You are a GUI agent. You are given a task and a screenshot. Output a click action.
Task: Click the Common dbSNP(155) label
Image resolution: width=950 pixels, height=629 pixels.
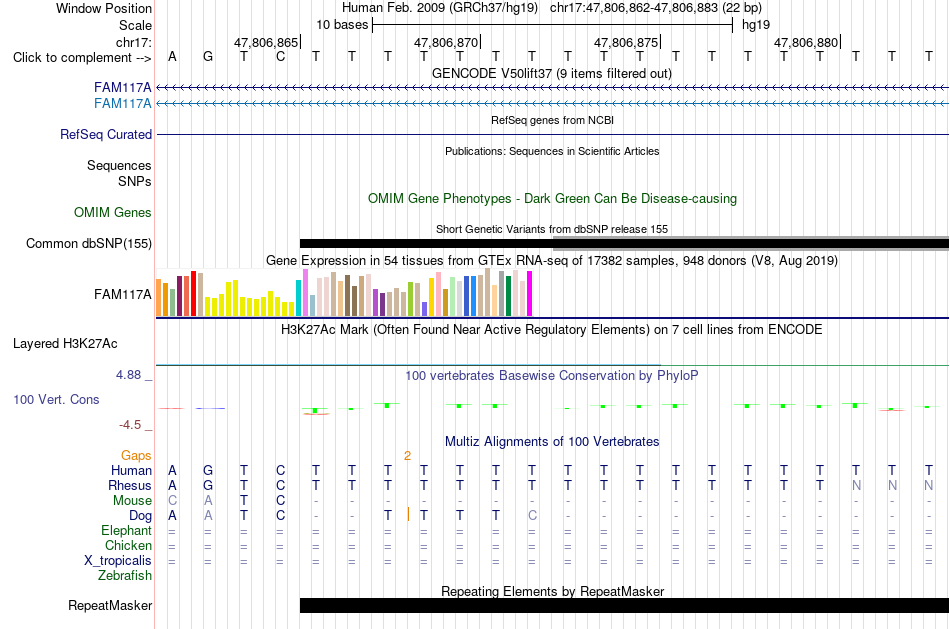tap(88, 244)
